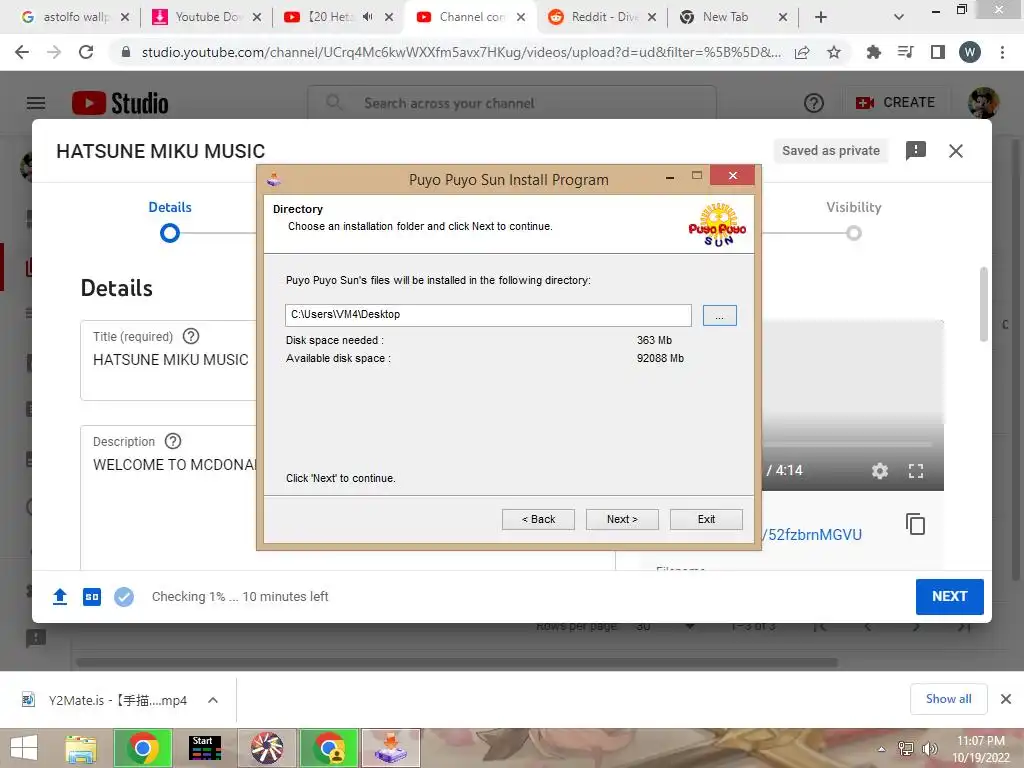The height and width of the screenshot is (768, 1024).
Task: Show hidden system tray icons
Action: 881,749
